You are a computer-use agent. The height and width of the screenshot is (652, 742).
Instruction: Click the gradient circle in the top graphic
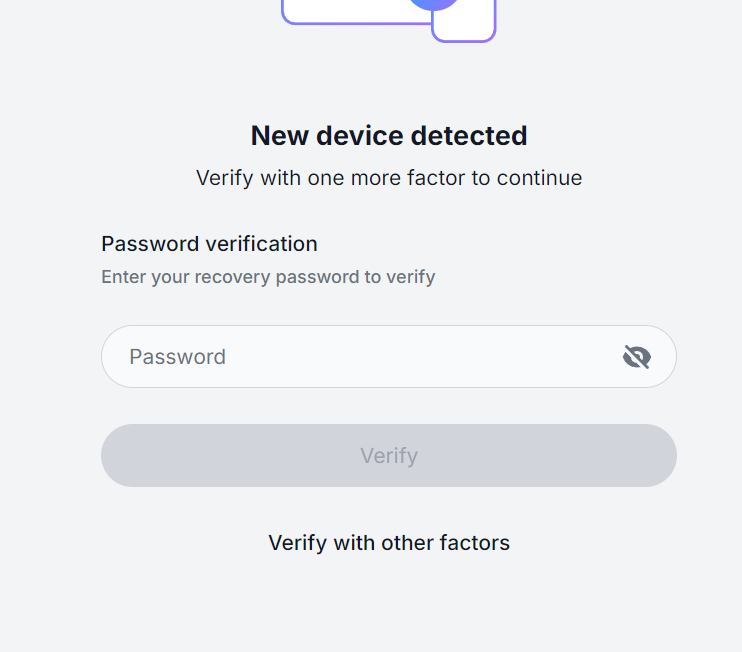pos(433,5)
